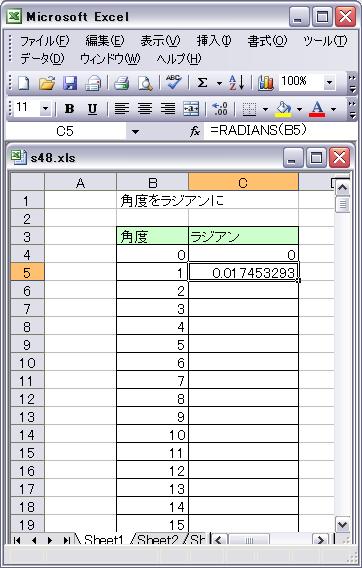Toggle Bold formatting
362x568 pixels.
(x=69, y=108)
